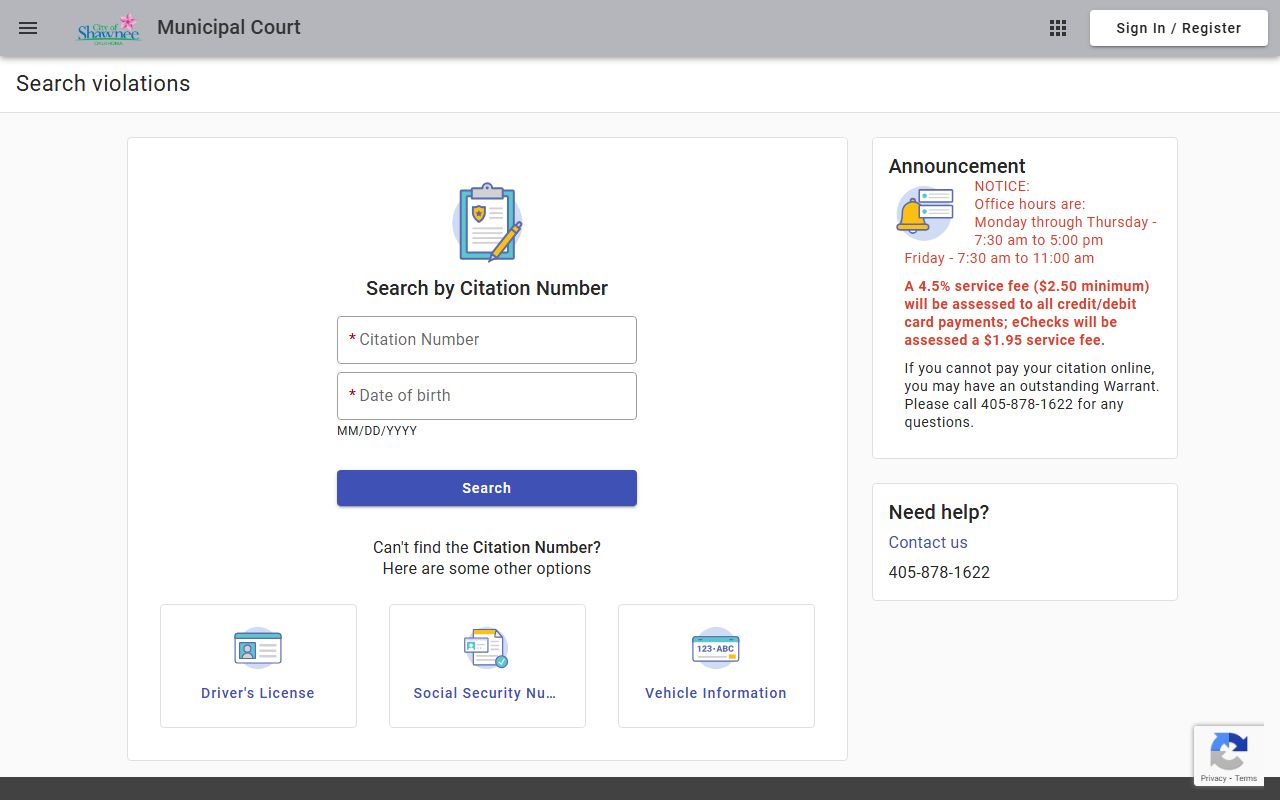Image resolution: width=1280 pixels, height=800 pixels.
Task: Open reCAPTCHA Terms link
Action: [x=1246, y=778]
